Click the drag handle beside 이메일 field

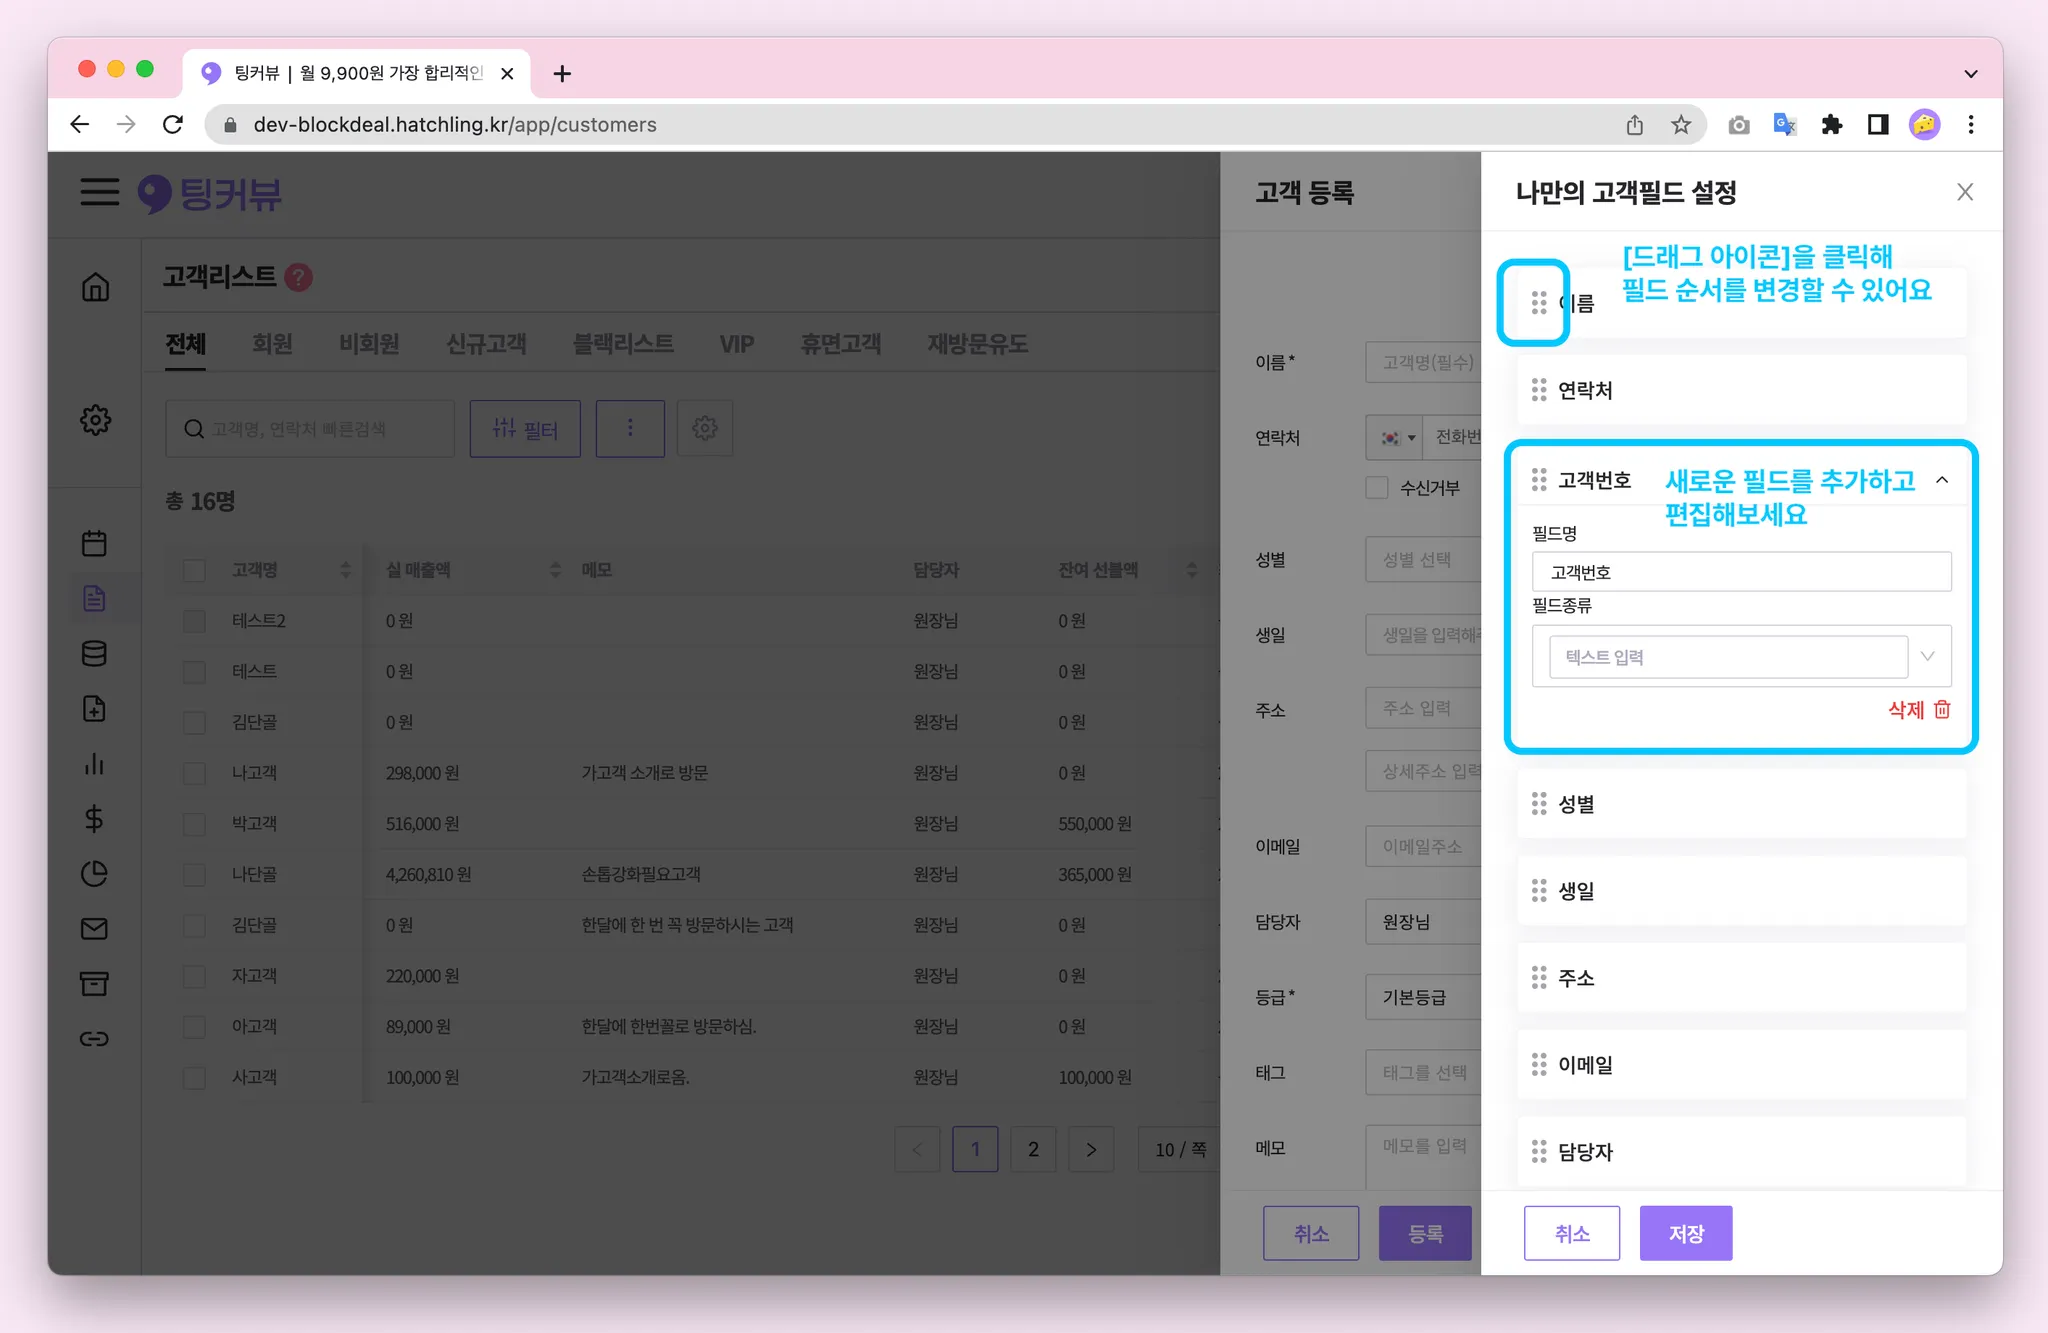click(1538, 1065)
